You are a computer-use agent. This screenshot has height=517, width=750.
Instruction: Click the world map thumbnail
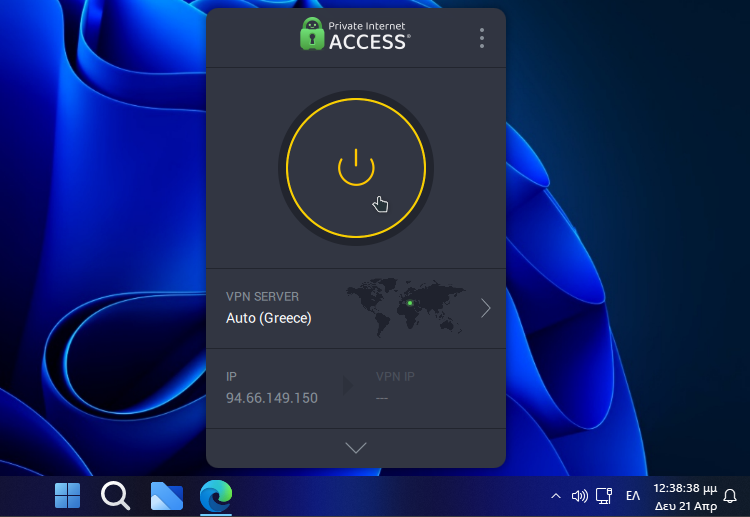[406, 307]
